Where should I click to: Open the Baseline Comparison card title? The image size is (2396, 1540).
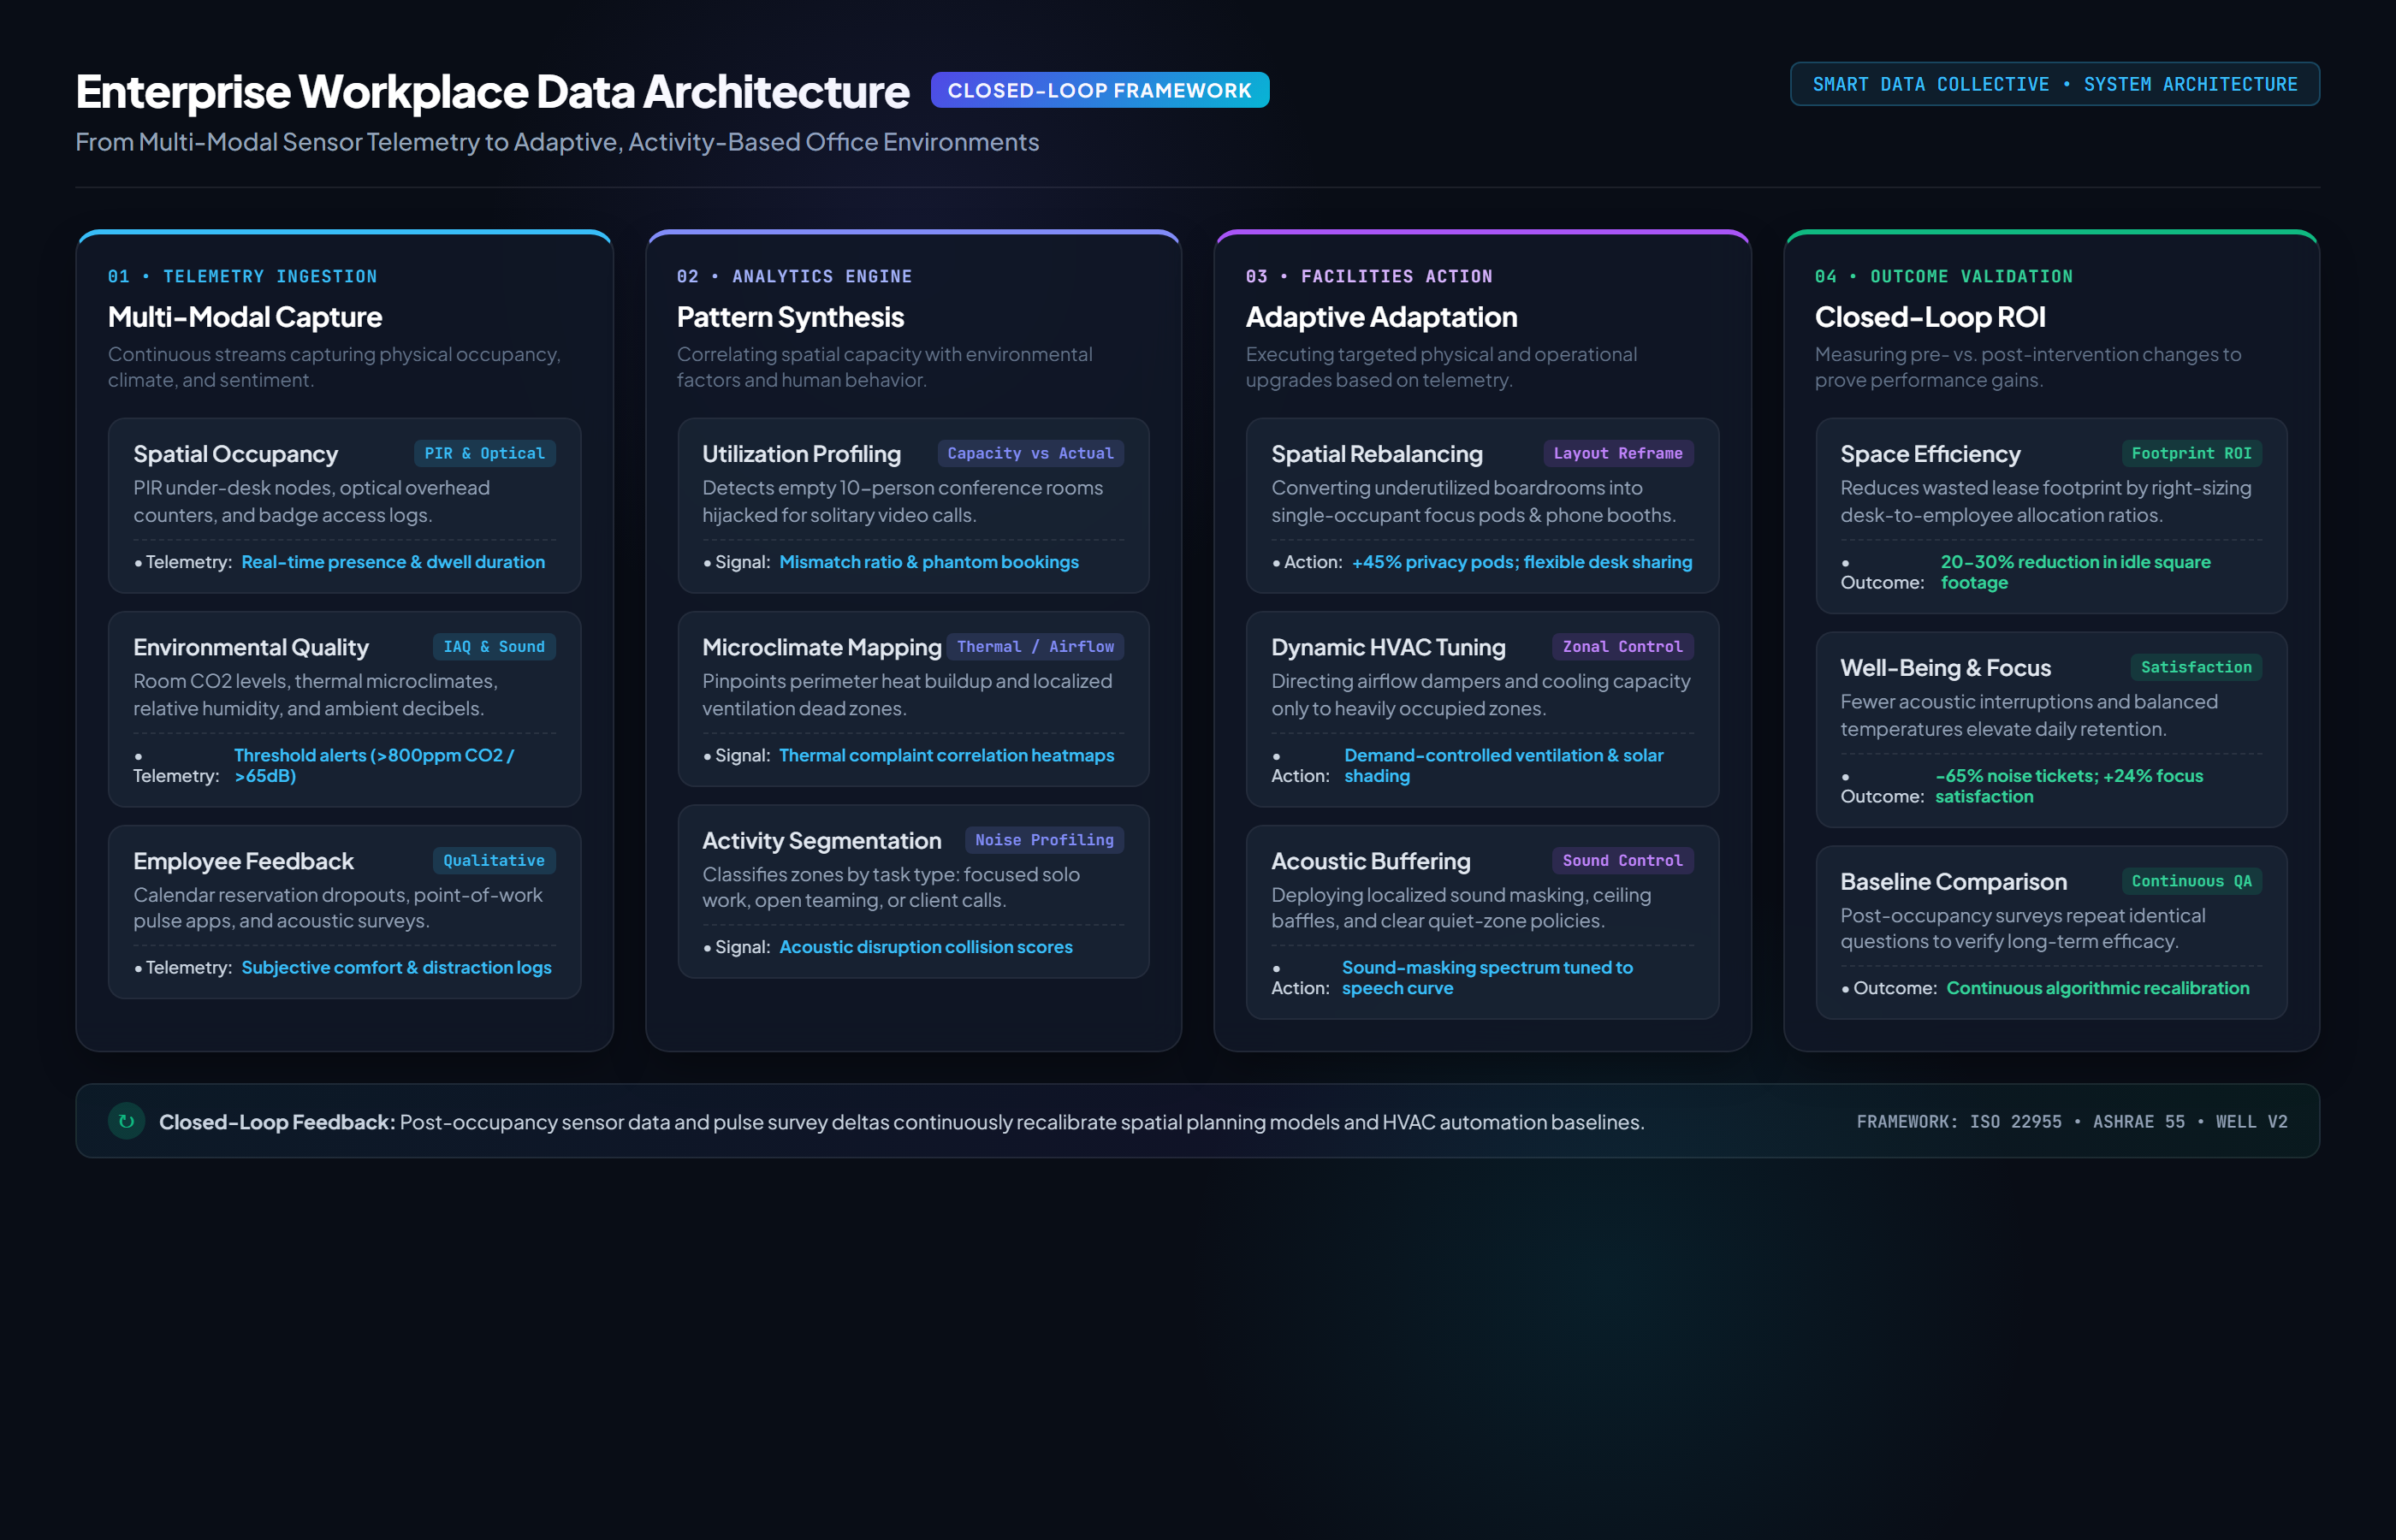point(1953,882)
